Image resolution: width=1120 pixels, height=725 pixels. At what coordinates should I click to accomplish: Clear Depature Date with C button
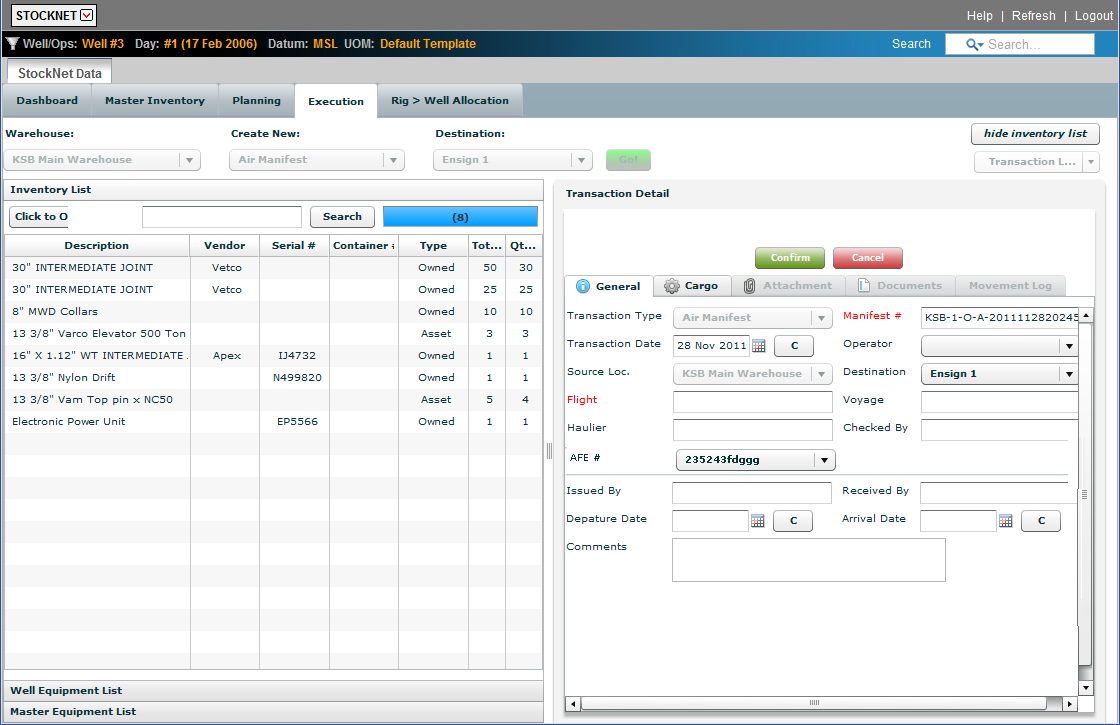click(x=793, y=521)
